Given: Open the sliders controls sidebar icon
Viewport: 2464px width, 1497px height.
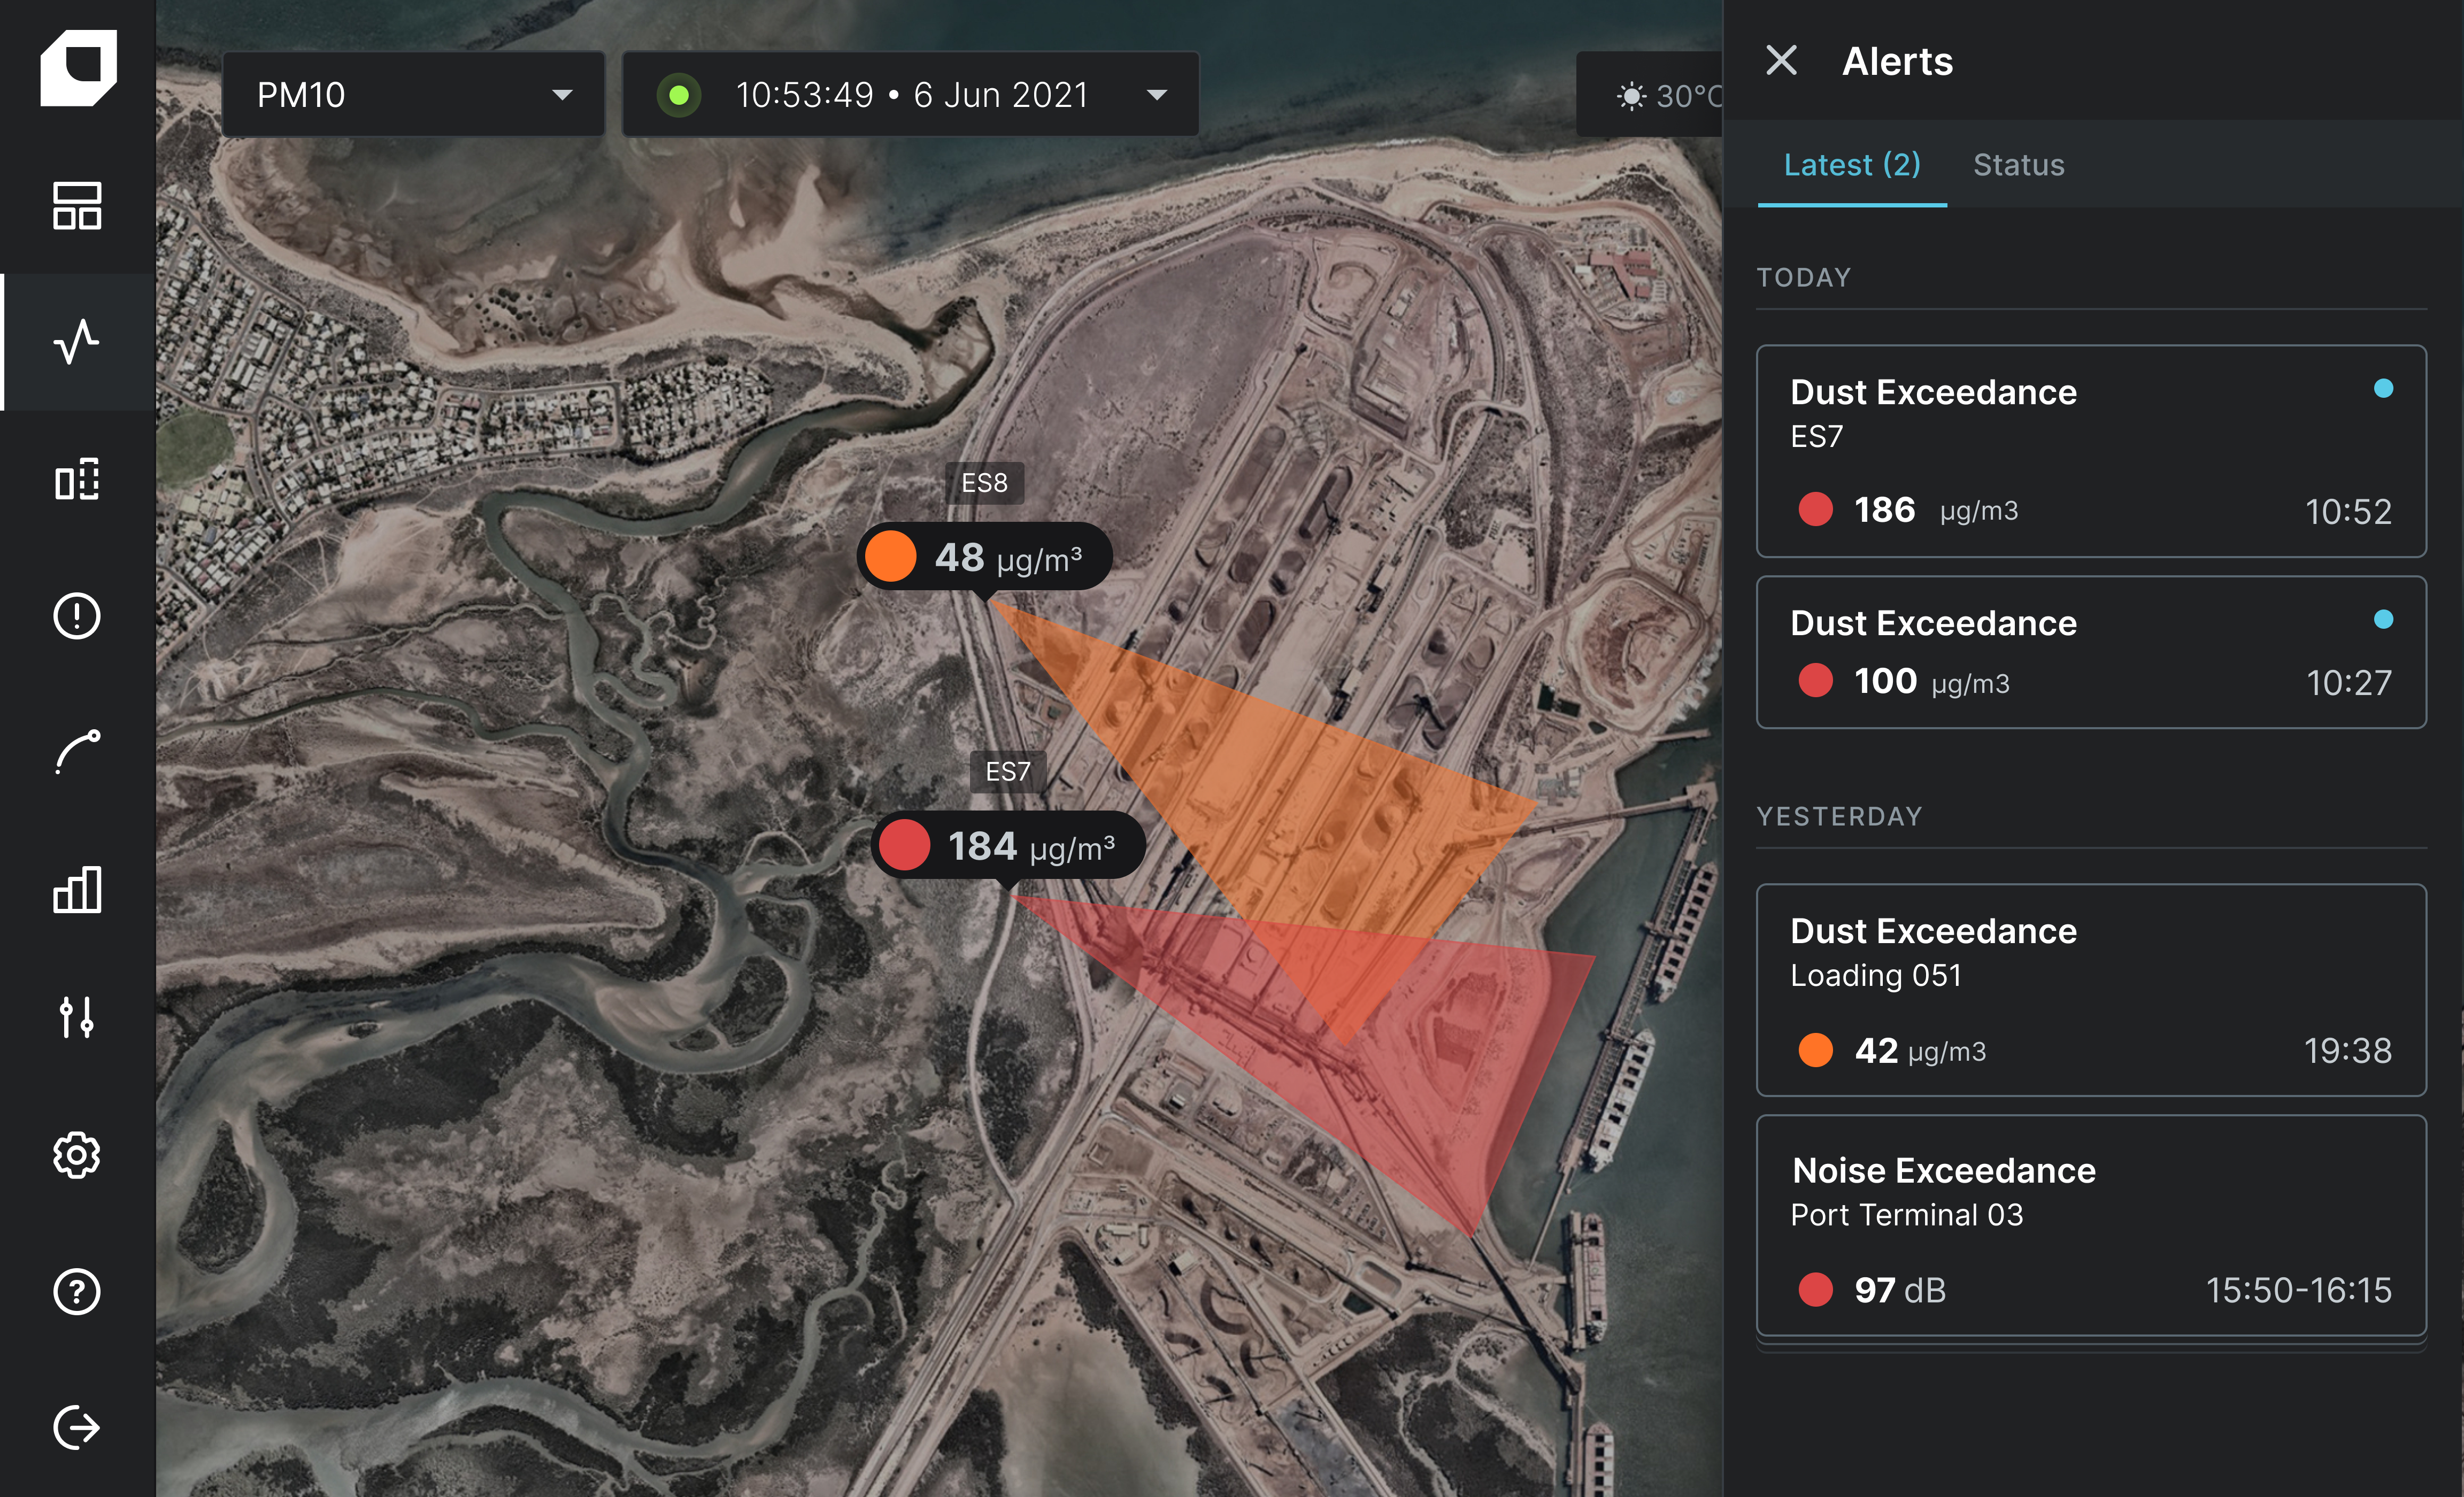Looking at the screenshot, I should pos(77,1017).
